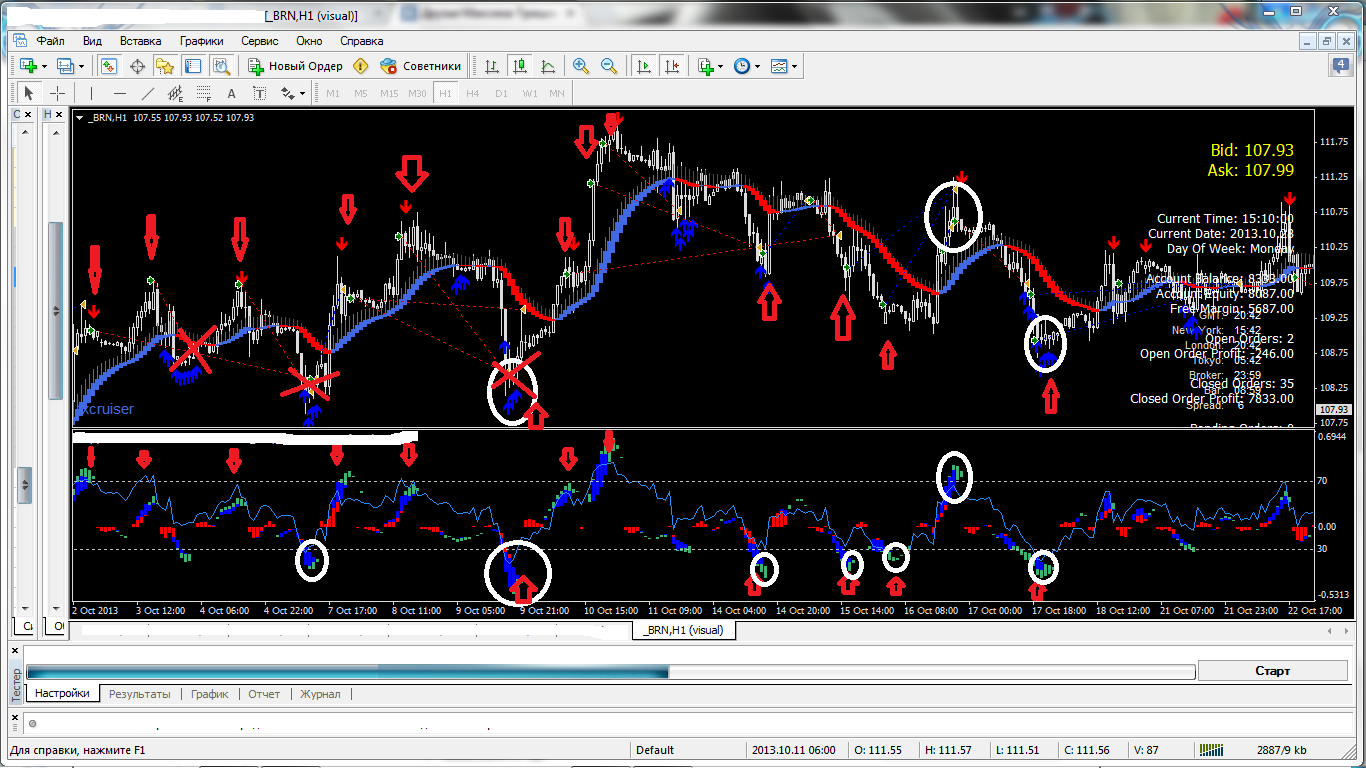Open the Periods clock icon
Viewport: 1366px width, 768px height.
pyautogui.click(x=742, y=66)
